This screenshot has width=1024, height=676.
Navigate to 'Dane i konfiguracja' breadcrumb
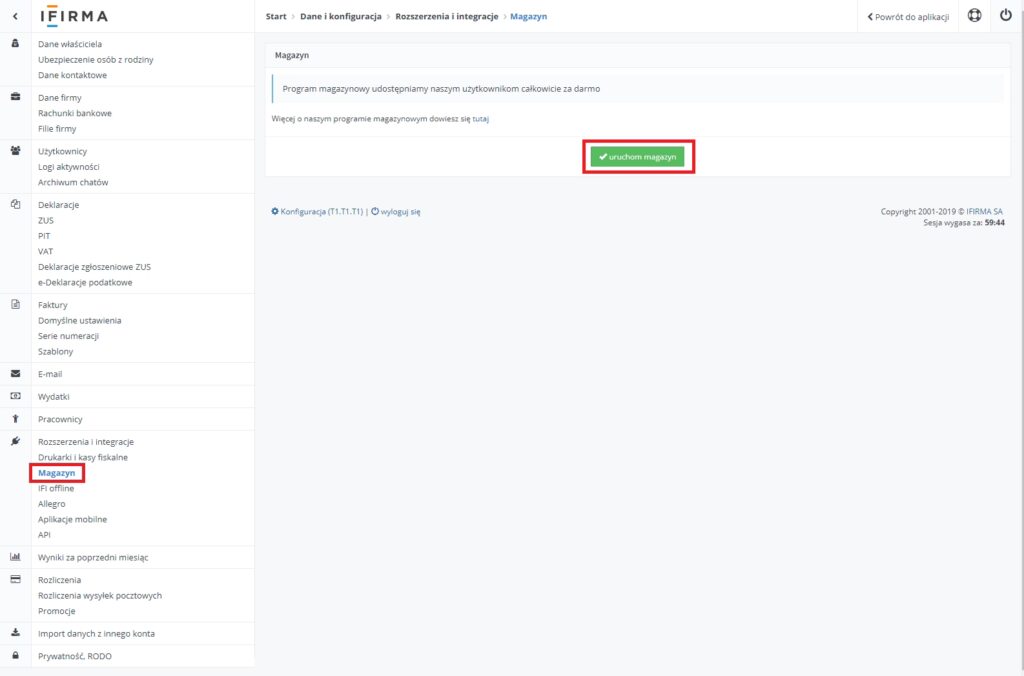click(x=340, y=17)
